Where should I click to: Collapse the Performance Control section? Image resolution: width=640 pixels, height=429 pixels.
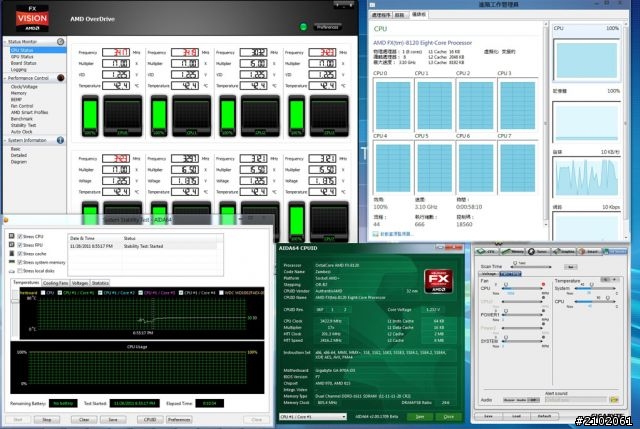(x=5, y=78)
